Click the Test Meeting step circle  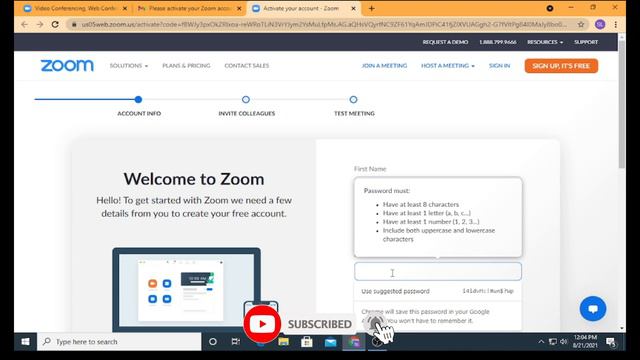point(353,99)
